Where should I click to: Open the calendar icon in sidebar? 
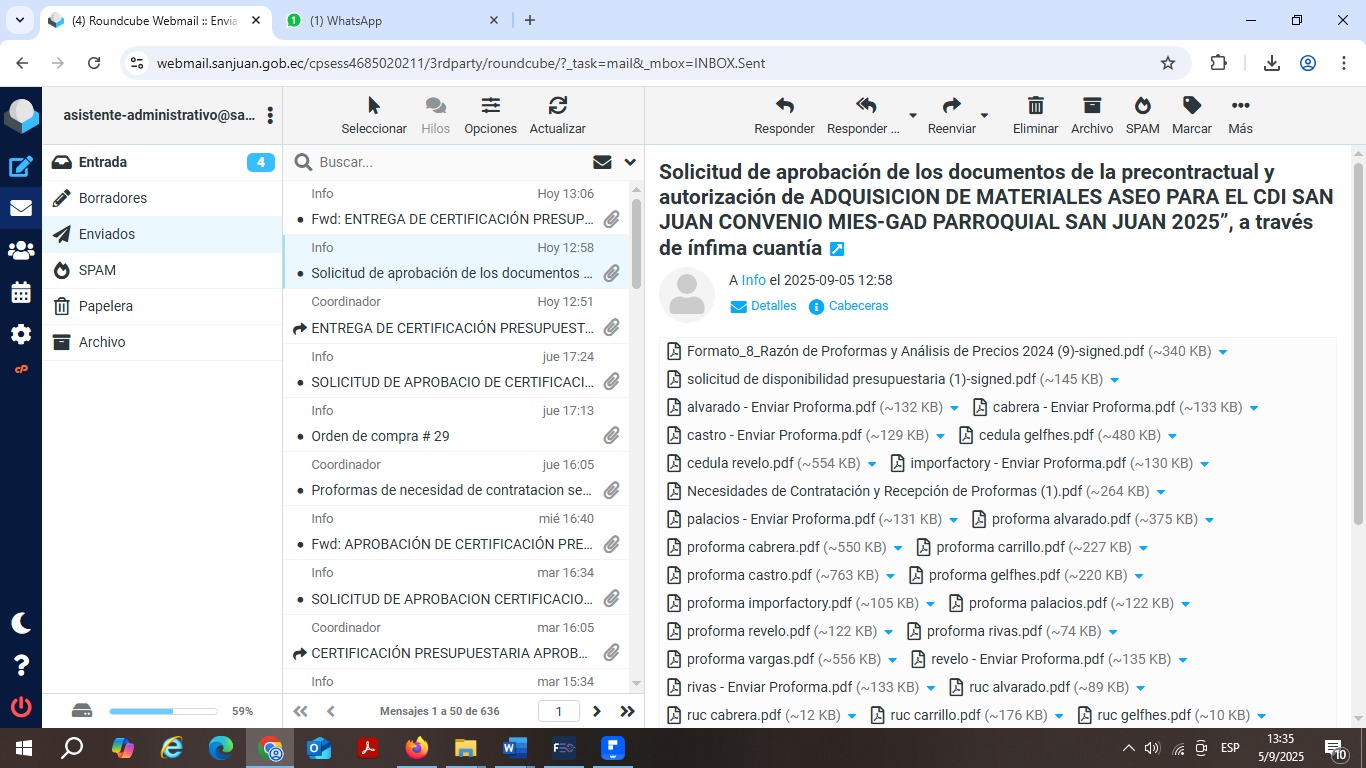20,293
